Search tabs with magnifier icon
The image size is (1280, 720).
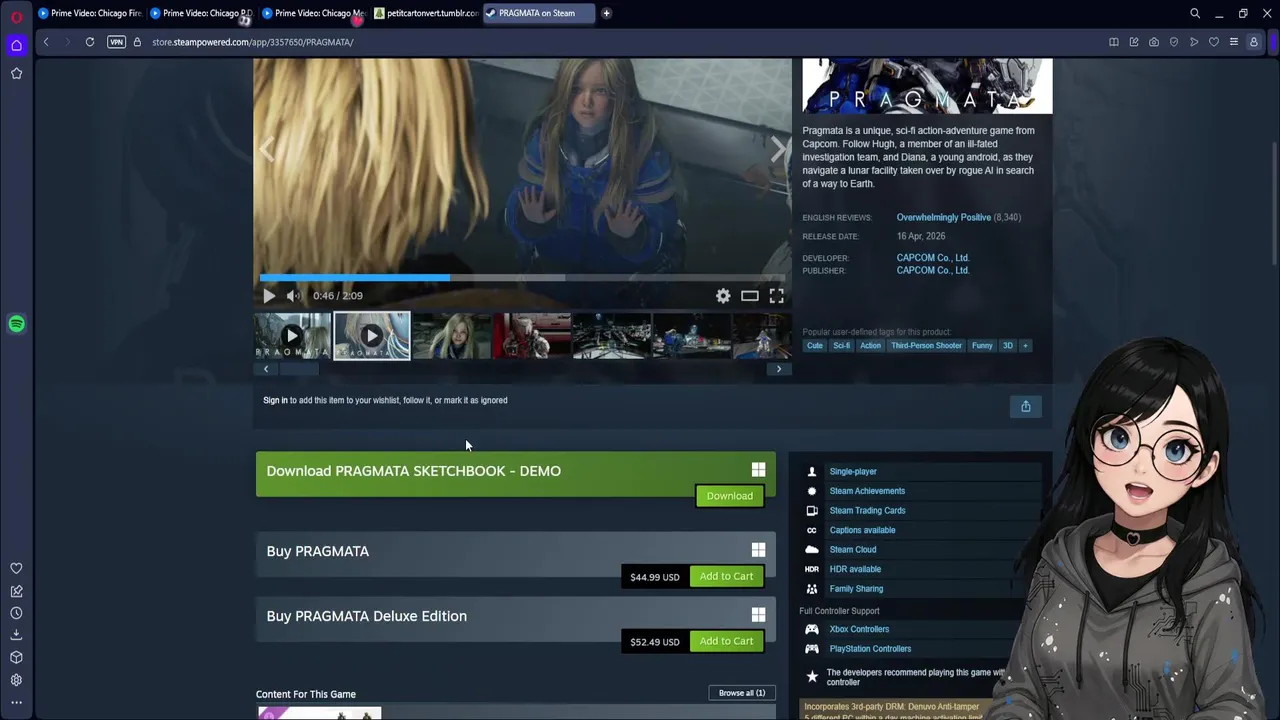tap(1195, 13)
